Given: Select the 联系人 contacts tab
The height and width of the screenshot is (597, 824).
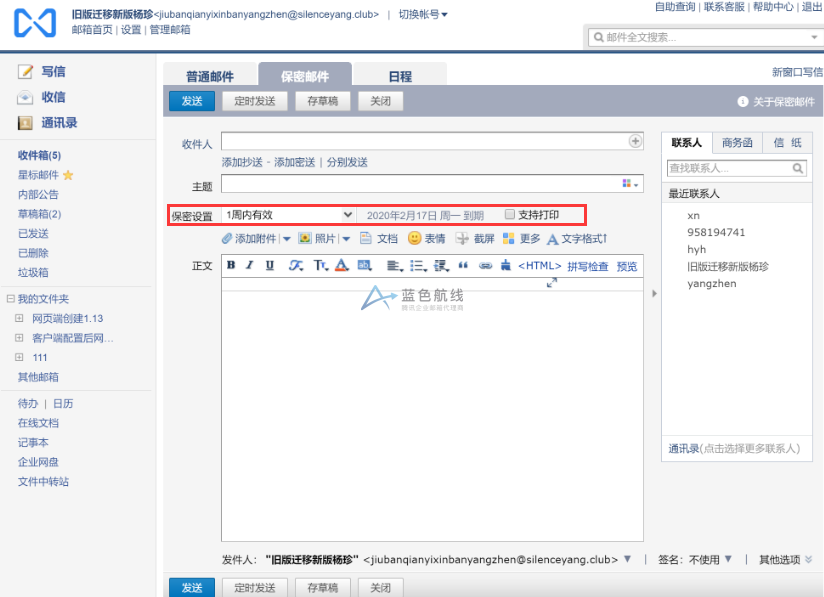Looking at the screenshot, I should pos(686,142).
